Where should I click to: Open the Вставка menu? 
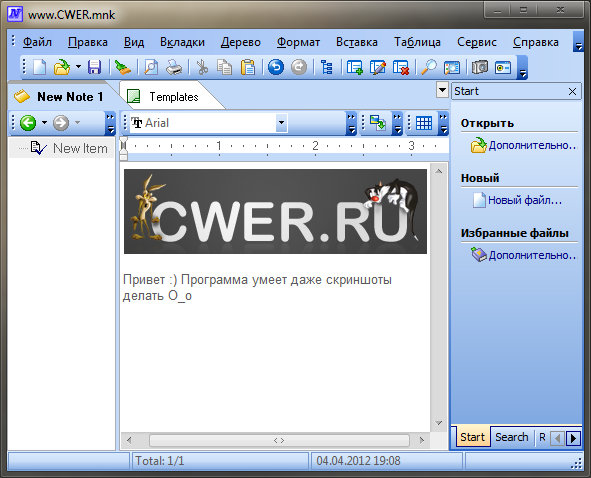pyautogui.click(x=357, y=42)
